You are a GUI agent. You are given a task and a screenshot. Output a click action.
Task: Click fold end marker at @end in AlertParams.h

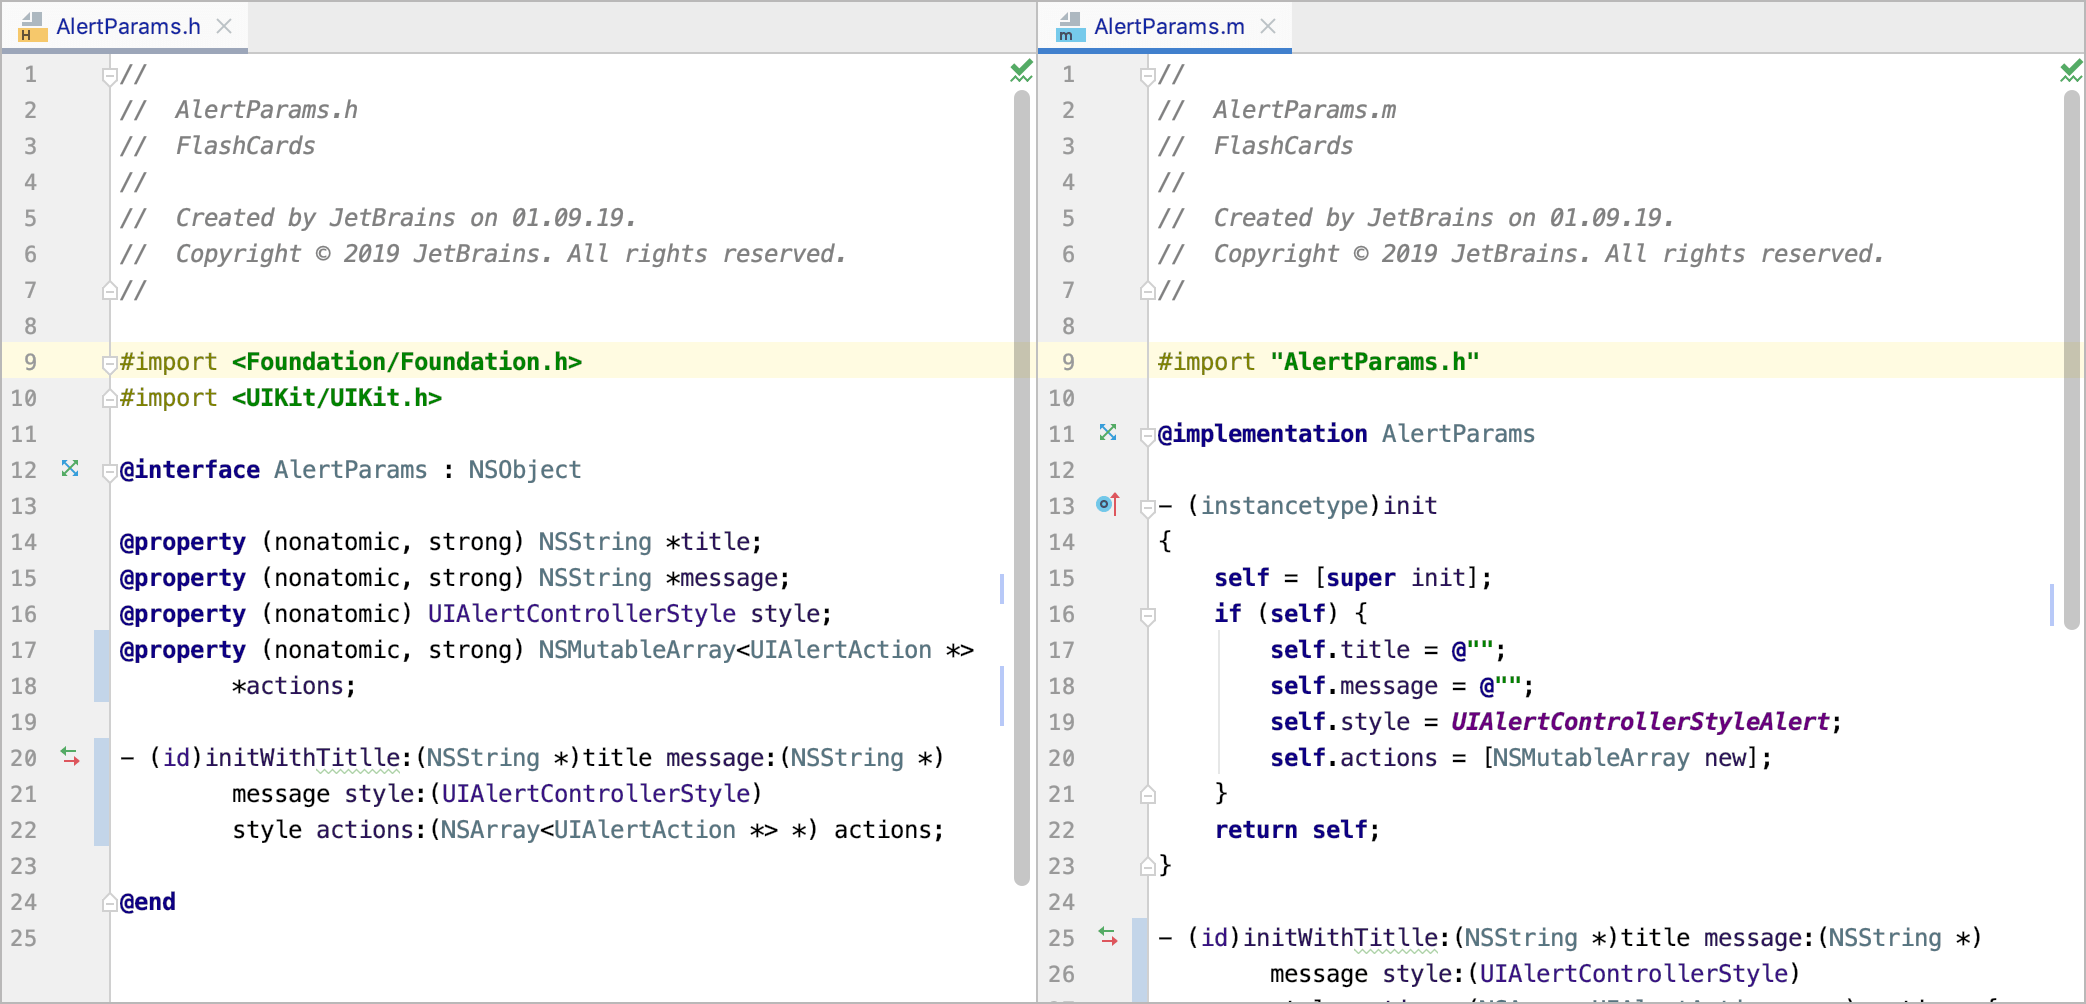(x=110, y=903)
